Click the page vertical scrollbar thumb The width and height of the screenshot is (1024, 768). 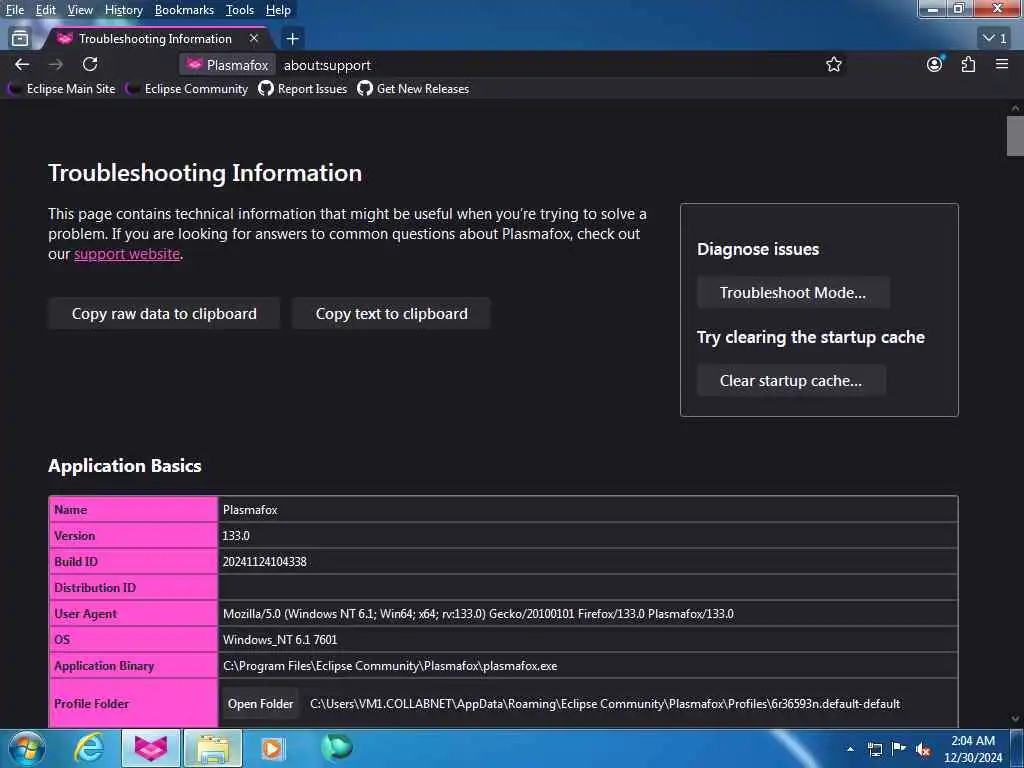point(1015,136)
